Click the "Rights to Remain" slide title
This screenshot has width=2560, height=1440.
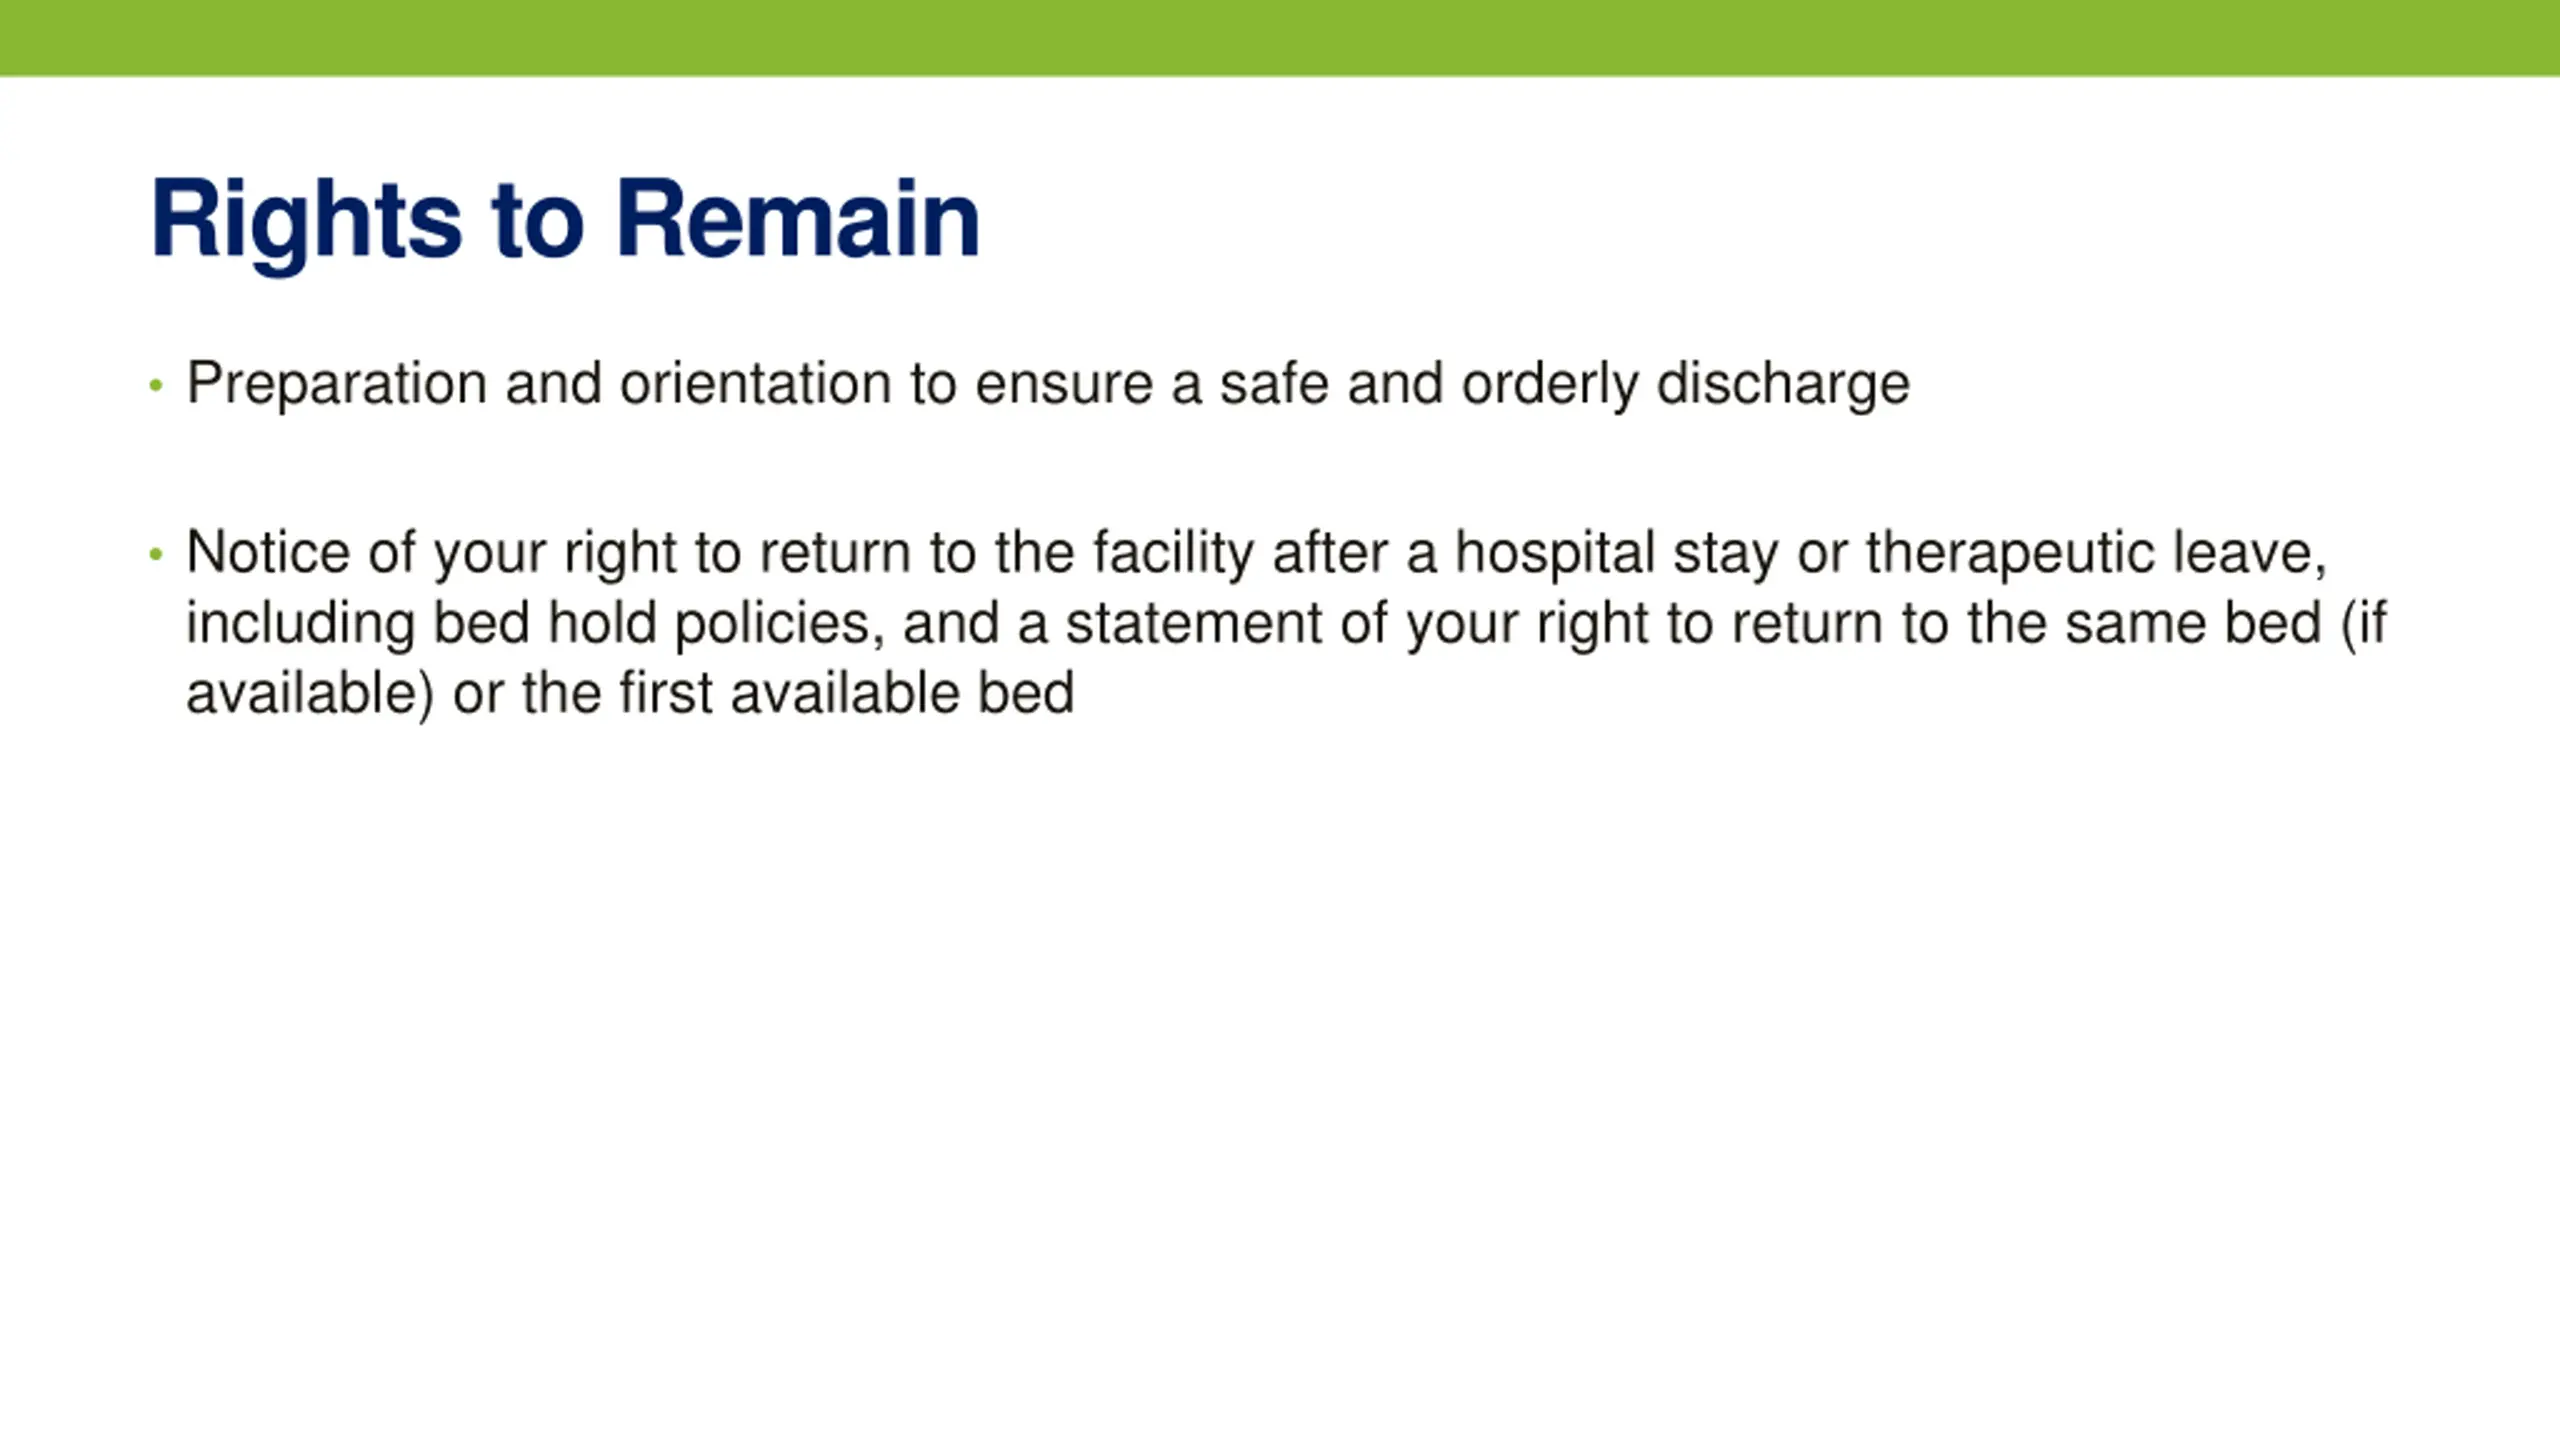tap(565, 220)
